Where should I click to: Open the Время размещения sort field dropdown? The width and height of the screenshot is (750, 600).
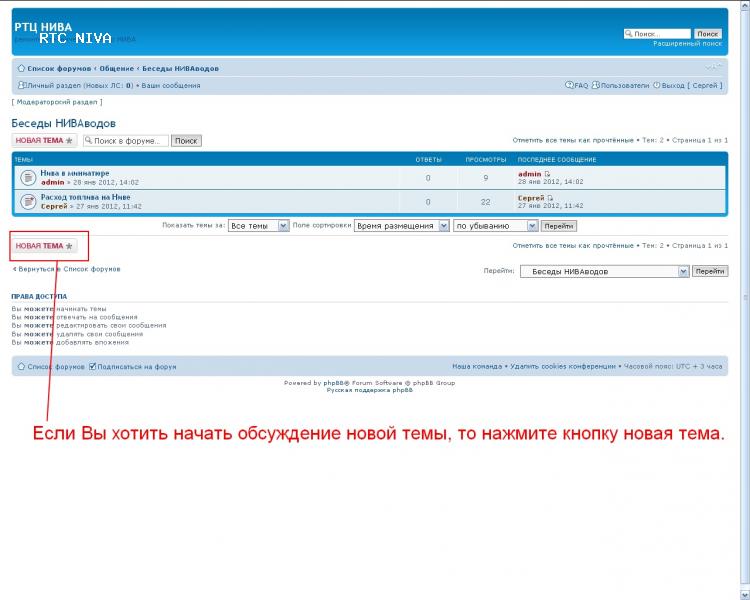point(402,226)
